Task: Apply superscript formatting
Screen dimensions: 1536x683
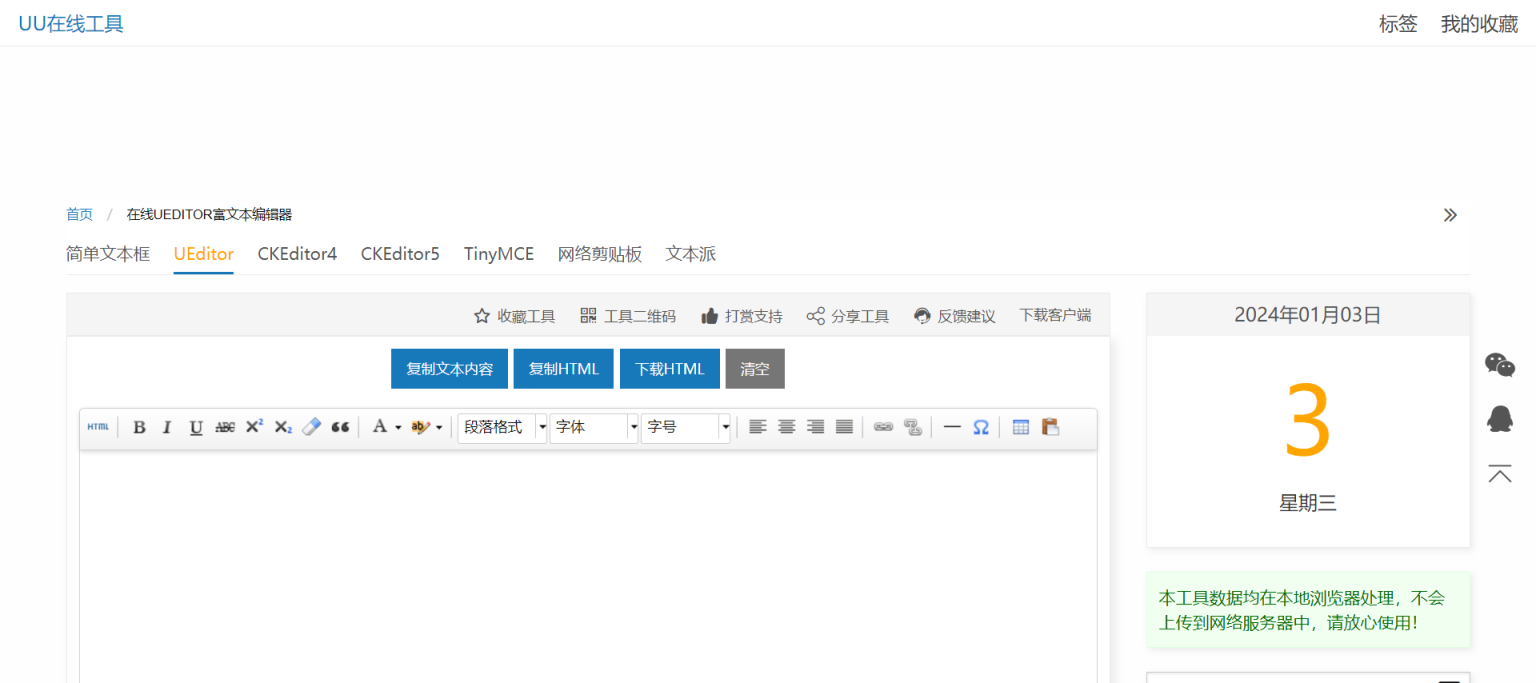Action: [x=253, y=427]
